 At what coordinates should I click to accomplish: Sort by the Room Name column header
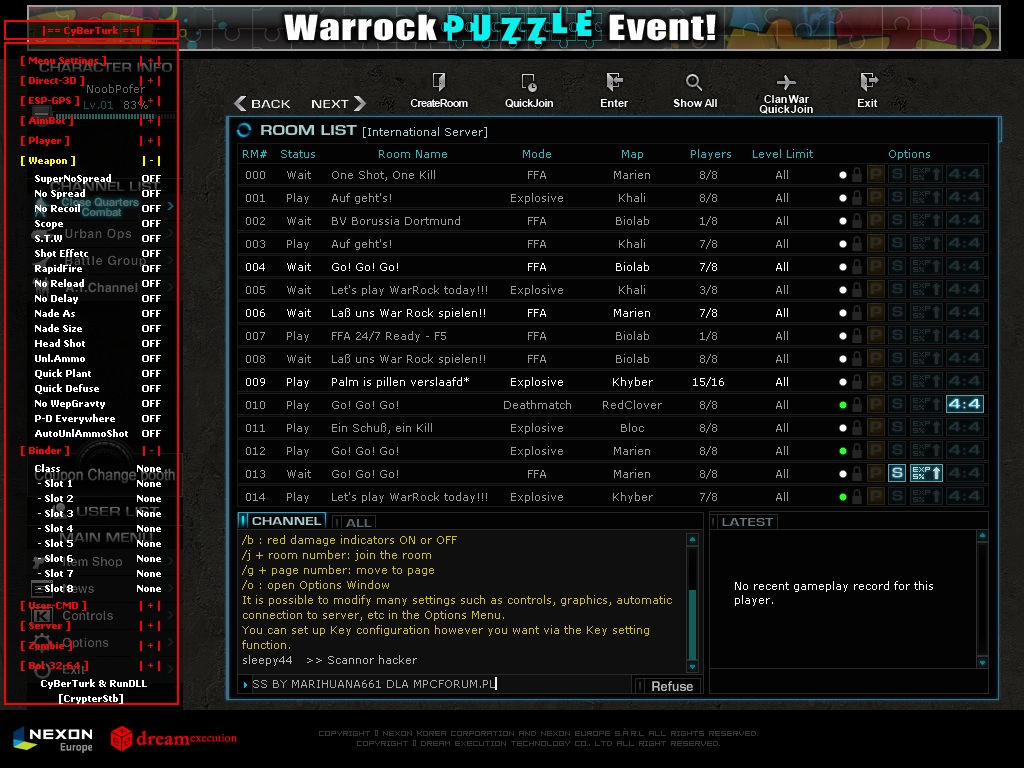click(x=413, y=154)
